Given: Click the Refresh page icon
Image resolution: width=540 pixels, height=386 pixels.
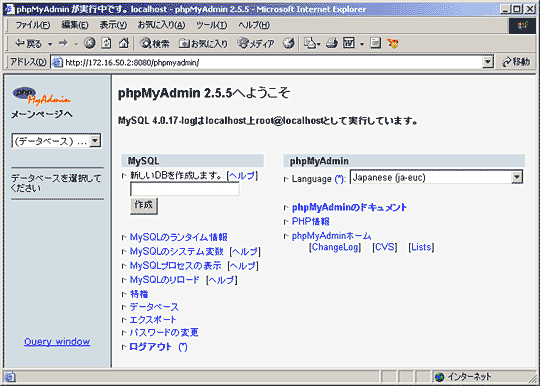Looking at the screenshot, I should [x=106, y=43].
